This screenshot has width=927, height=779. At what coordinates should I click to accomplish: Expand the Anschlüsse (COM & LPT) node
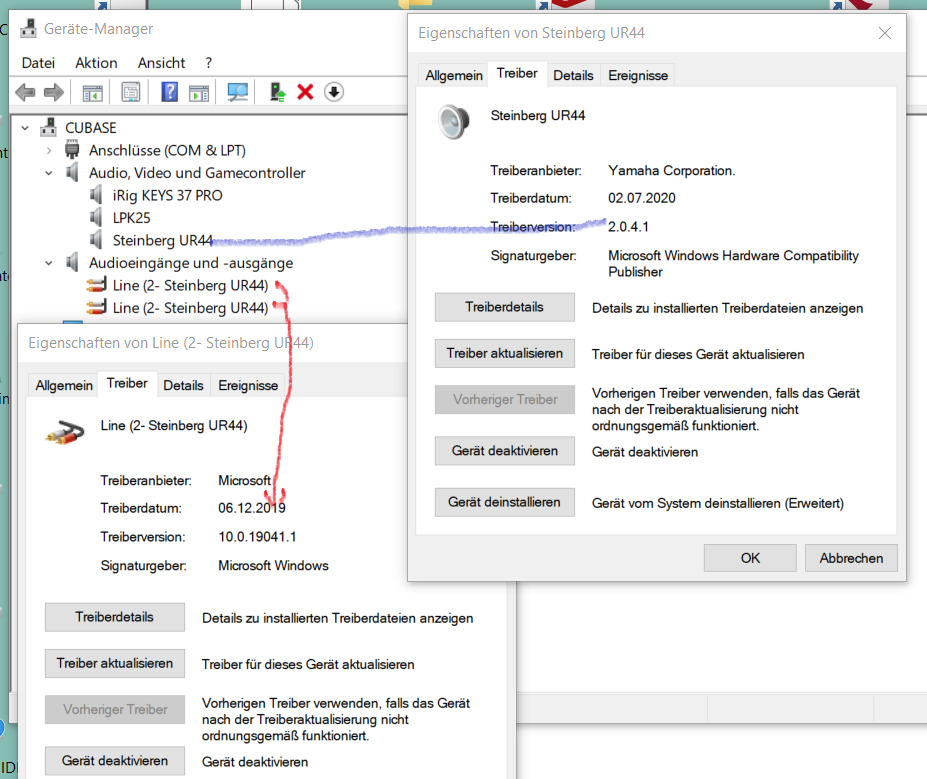(x=48, y=150)
